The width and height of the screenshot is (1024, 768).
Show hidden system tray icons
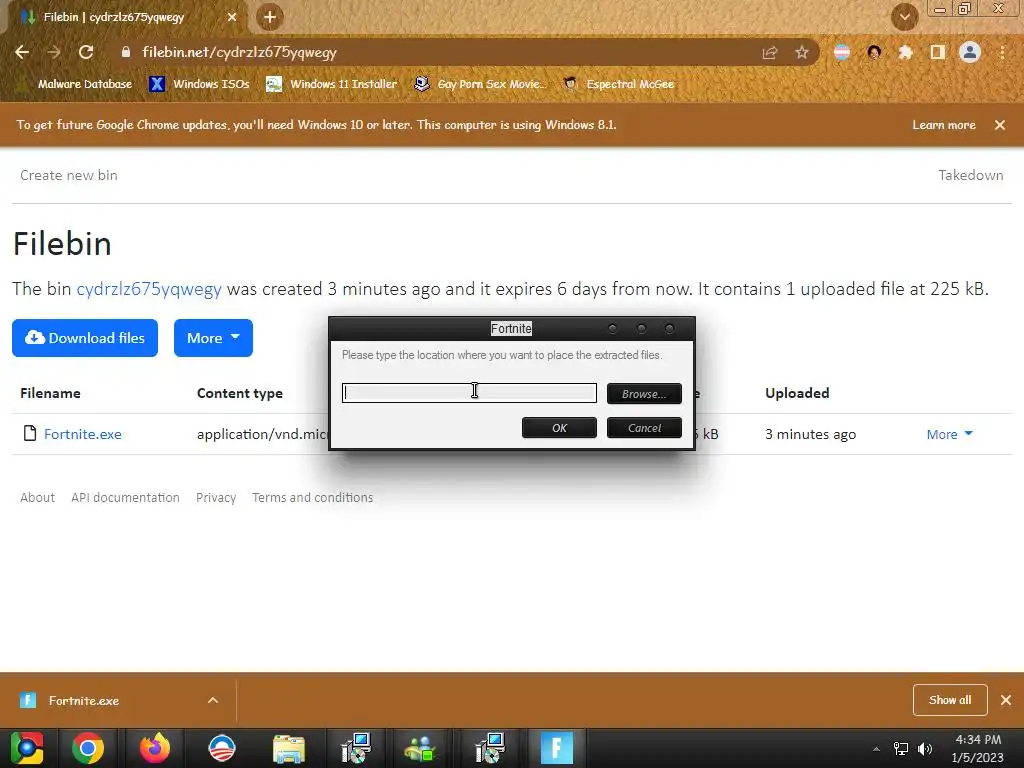[x=876, y=749]
